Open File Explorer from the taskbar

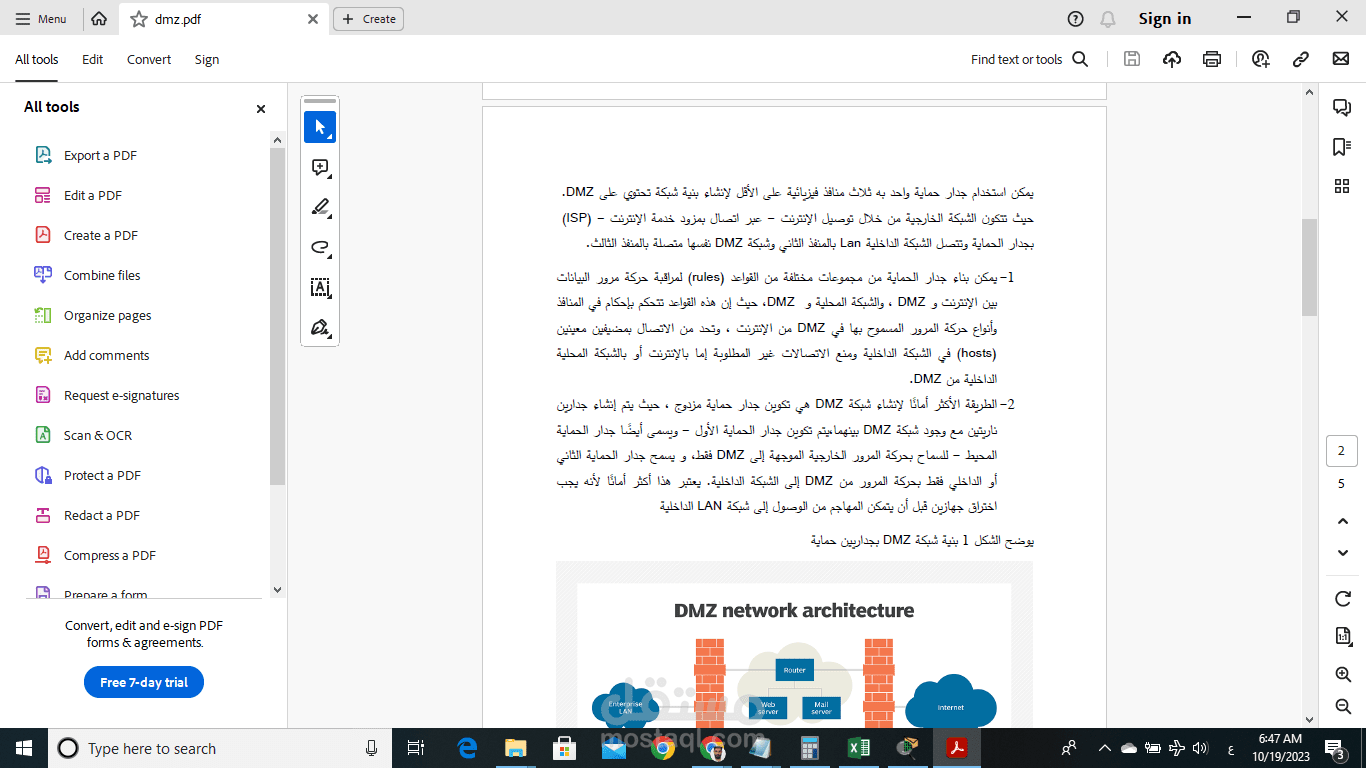pyautogui.click(x=515, y=748)
